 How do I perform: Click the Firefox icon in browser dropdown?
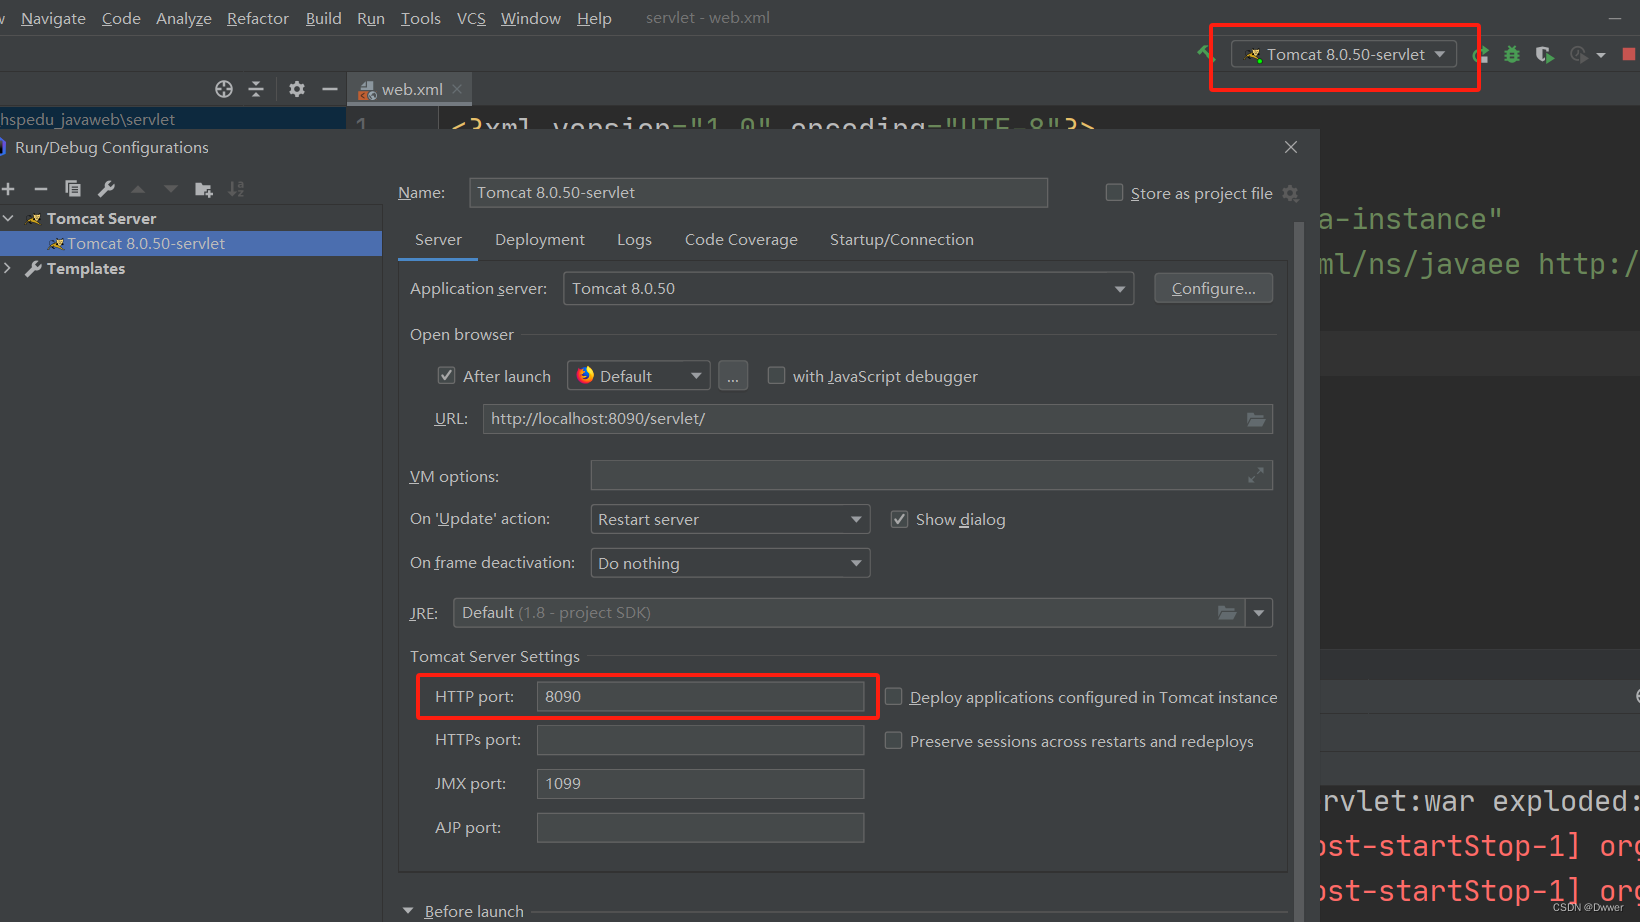coord(585,375)
